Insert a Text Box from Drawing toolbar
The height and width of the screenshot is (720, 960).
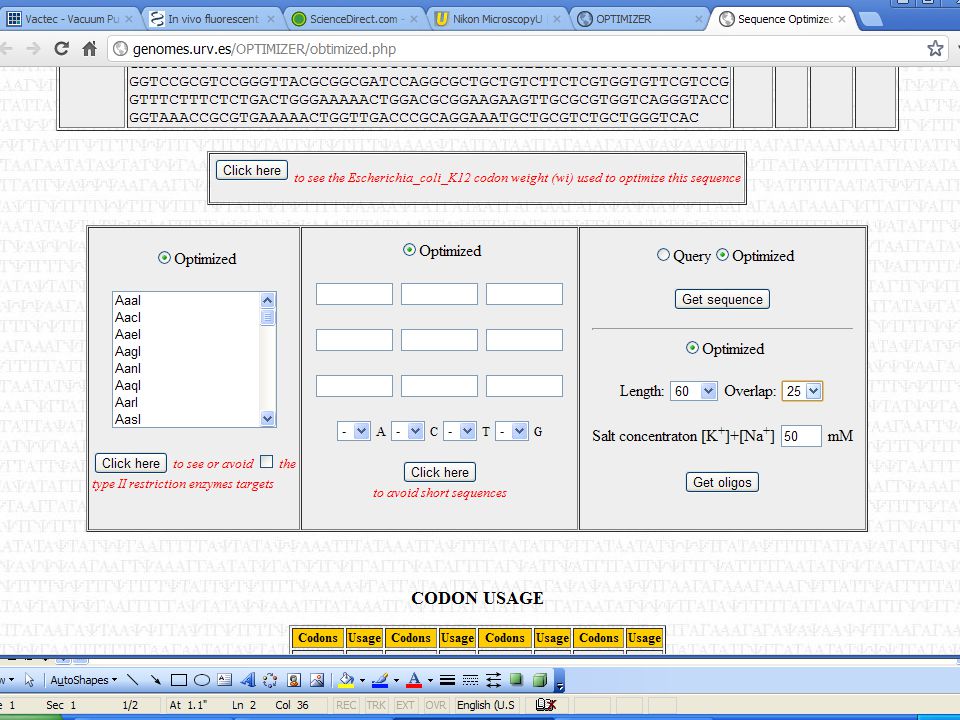pyautogui.click(x=225, y=680)
